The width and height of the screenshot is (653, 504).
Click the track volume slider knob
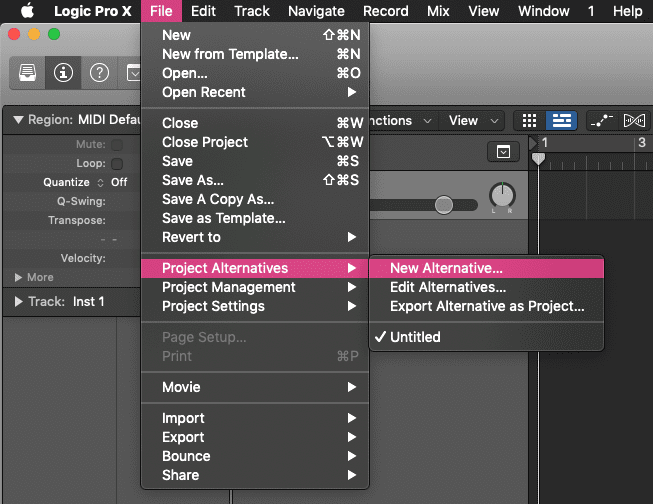444,205
